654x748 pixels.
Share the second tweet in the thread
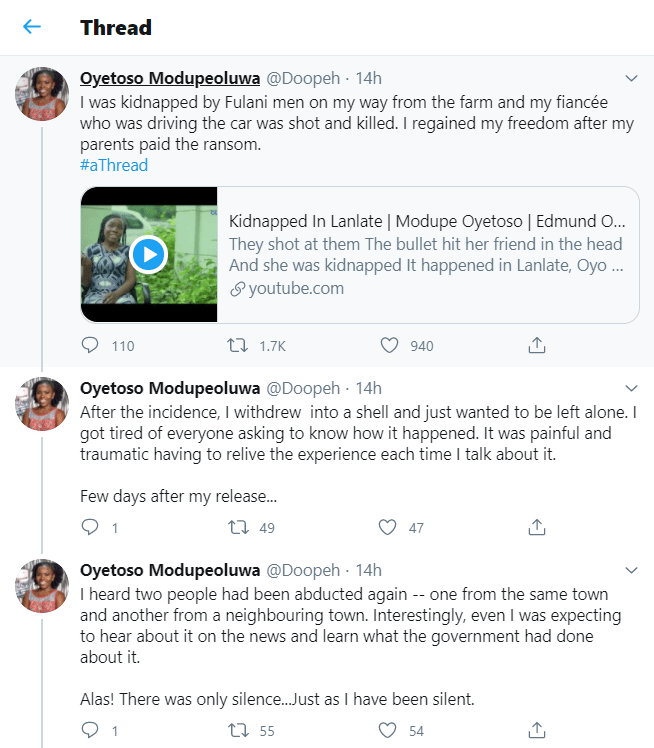click(x=537, y=527)
